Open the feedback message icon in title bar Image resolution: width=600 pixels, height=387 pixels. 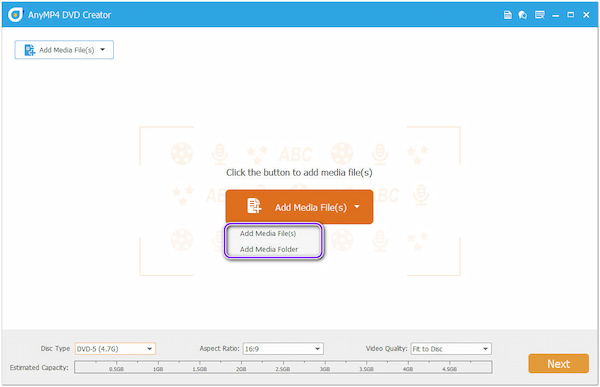[540, 15]
